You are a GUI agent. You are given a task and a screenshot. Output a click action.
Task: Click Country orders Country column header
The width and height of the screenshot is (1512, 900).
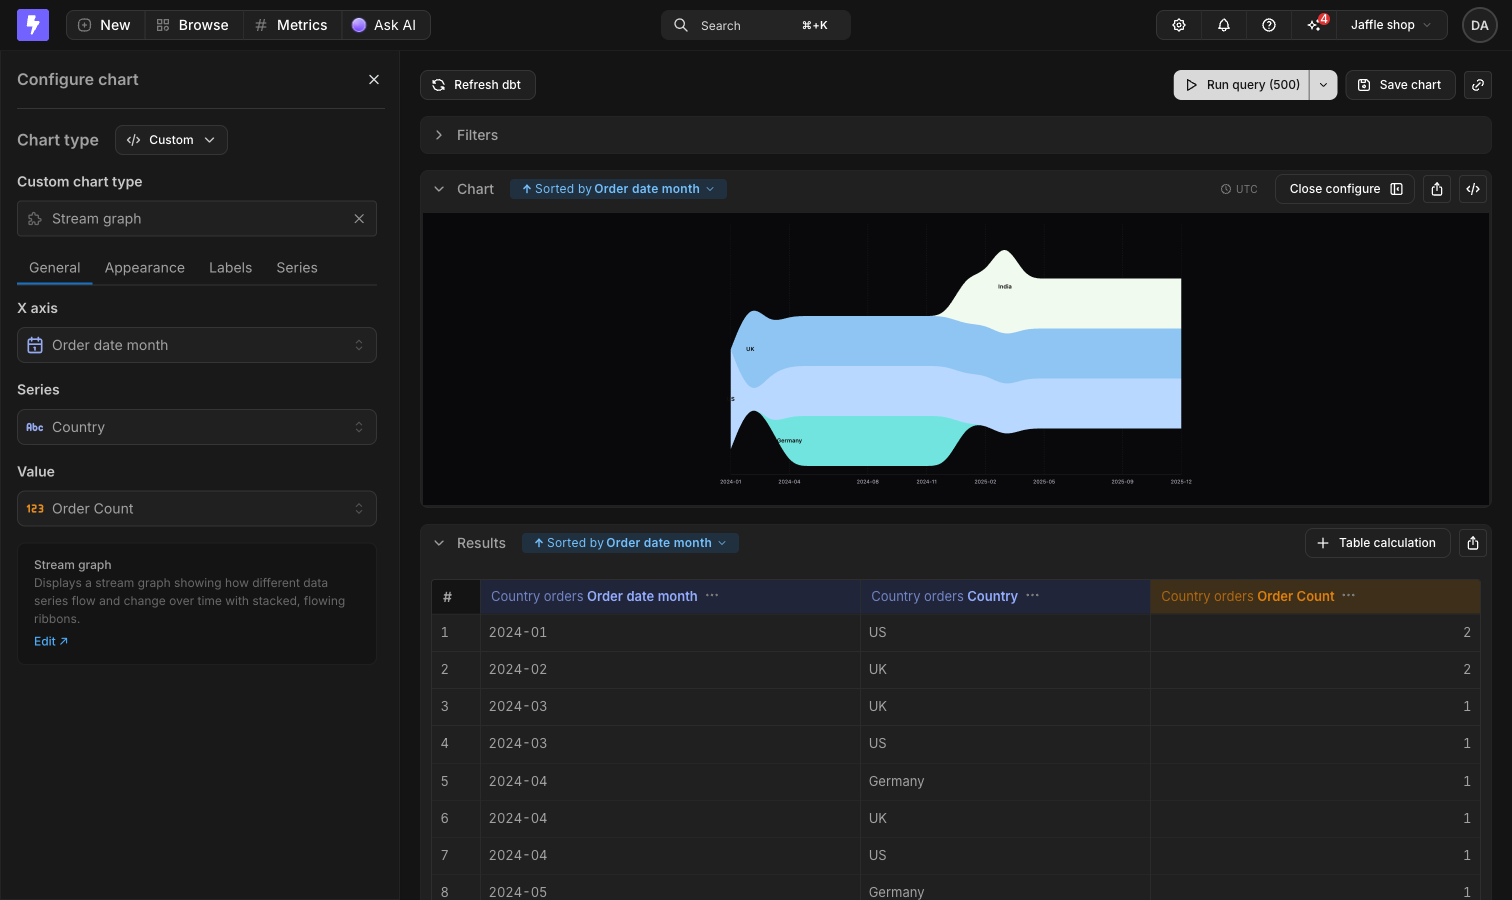coord(1006,596)
